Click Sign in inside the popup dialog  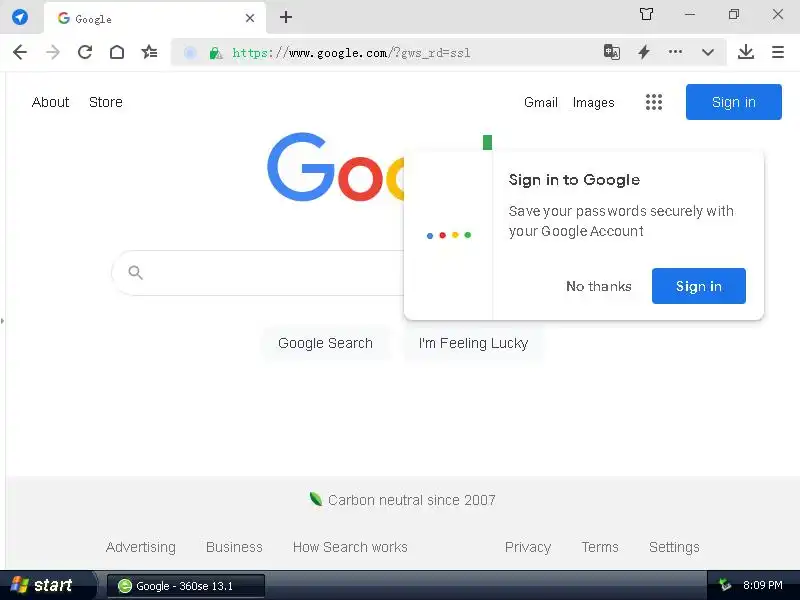[x=699, y=286]
